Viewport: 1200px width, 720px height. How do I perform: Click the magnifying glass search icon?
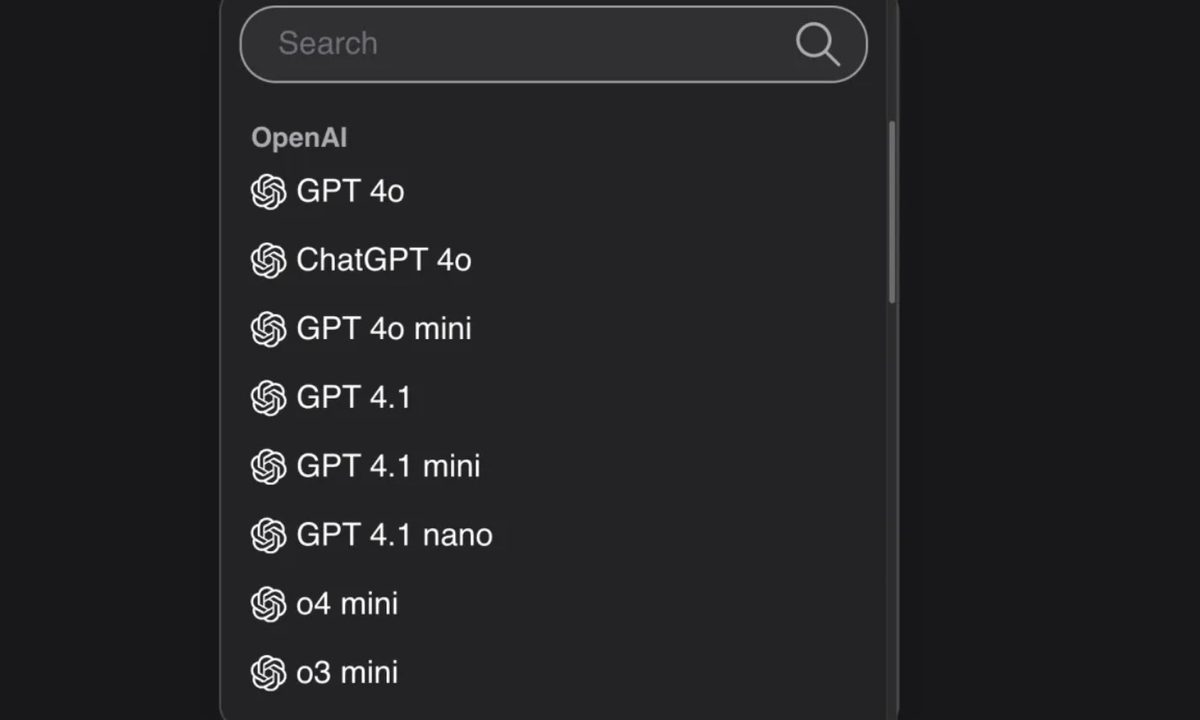[x=818, y=44]
